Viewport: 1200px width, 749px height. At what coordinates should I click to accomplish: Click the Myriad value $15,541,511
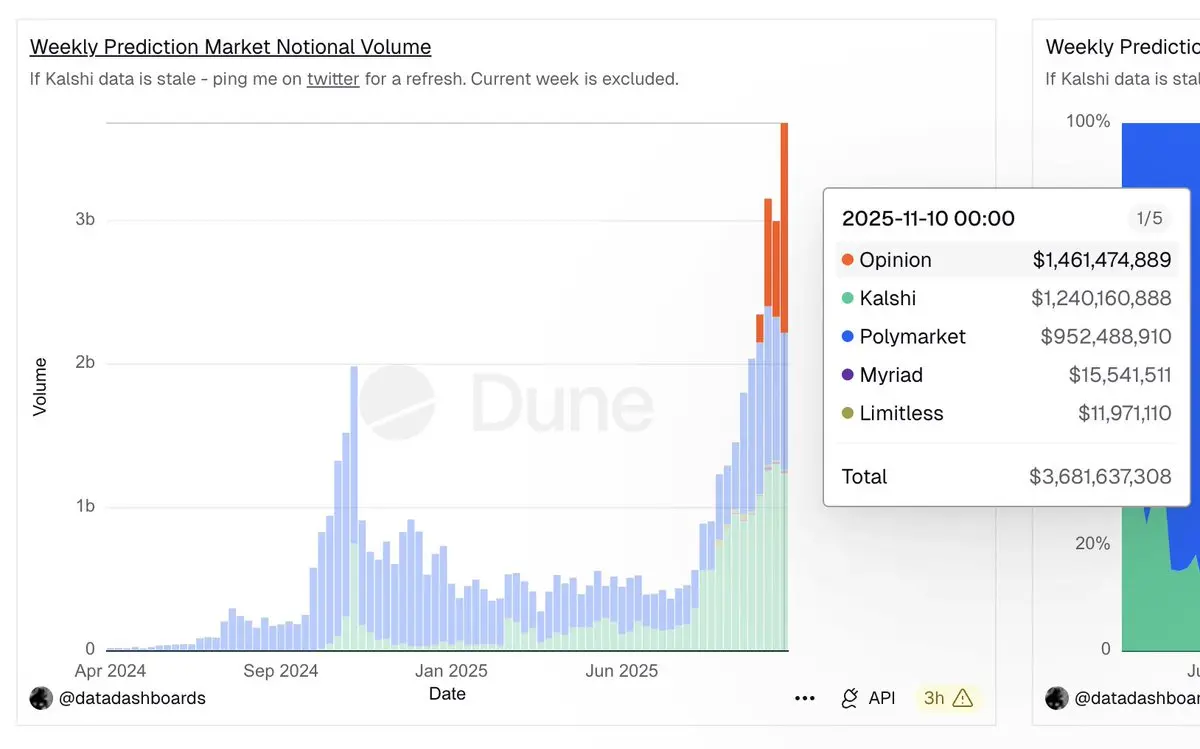point(1120,375)
